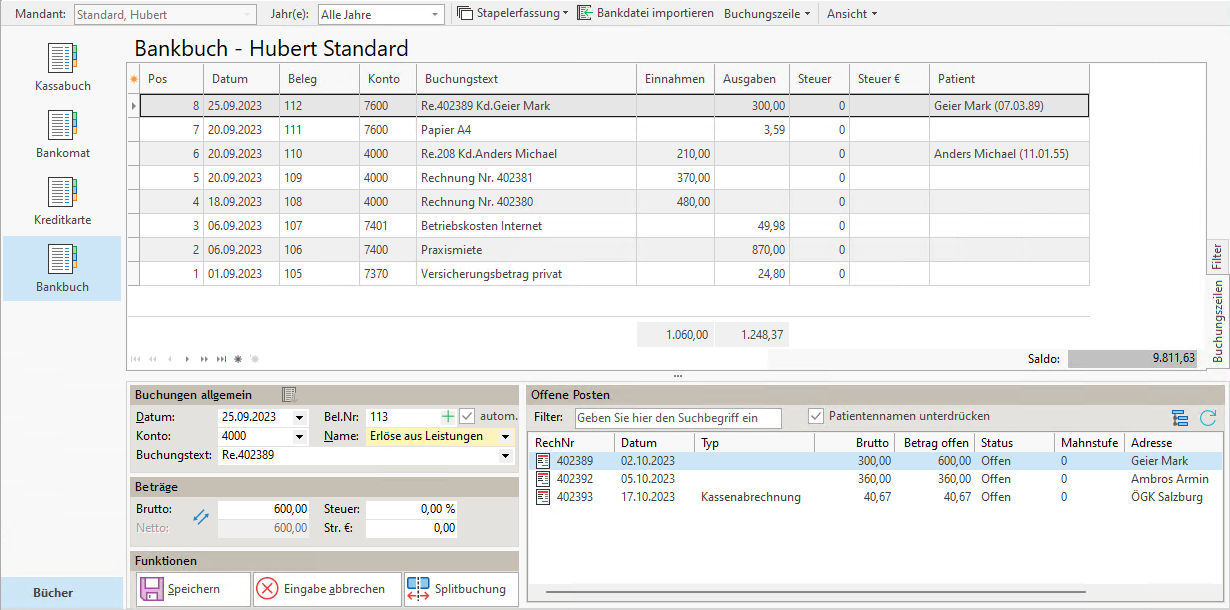Image resolution: width=1230 pixels, height=610 pixels.
Task: Select the Kreditkarte book icon
Action: pyautogui.click(x=62, y=193)
